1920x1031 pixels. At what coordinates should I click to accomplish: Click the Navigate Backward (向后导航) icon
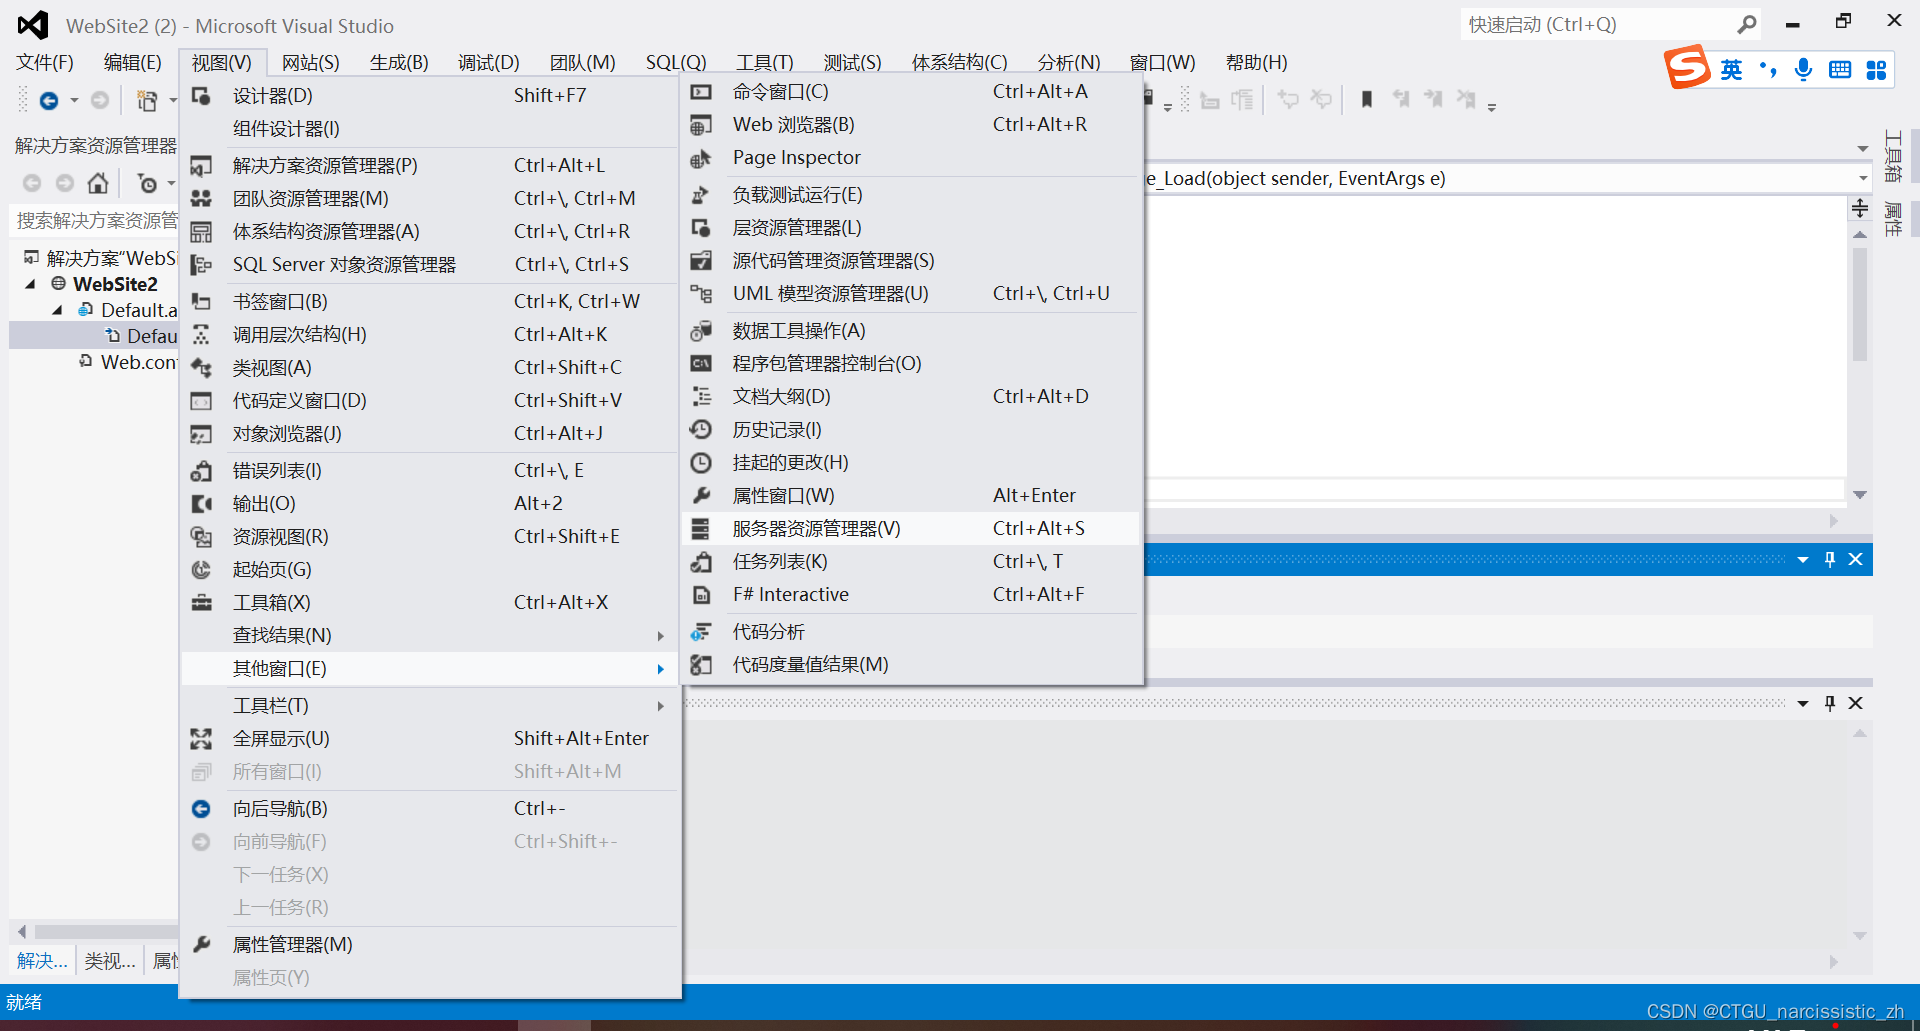[201, 809]
